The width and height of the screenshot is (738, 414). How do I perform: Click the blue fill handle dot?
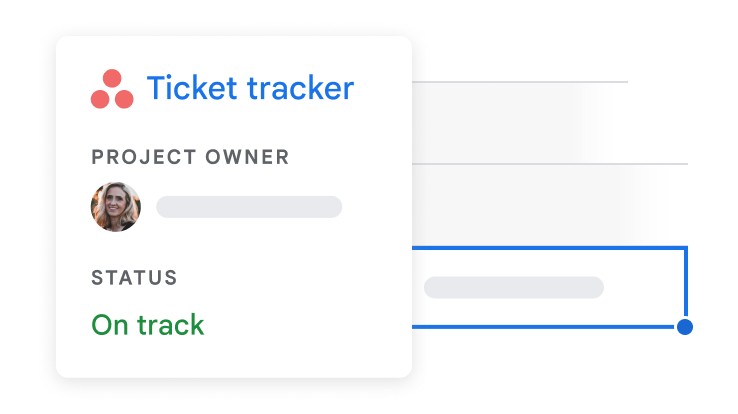(x=685, y=327)
